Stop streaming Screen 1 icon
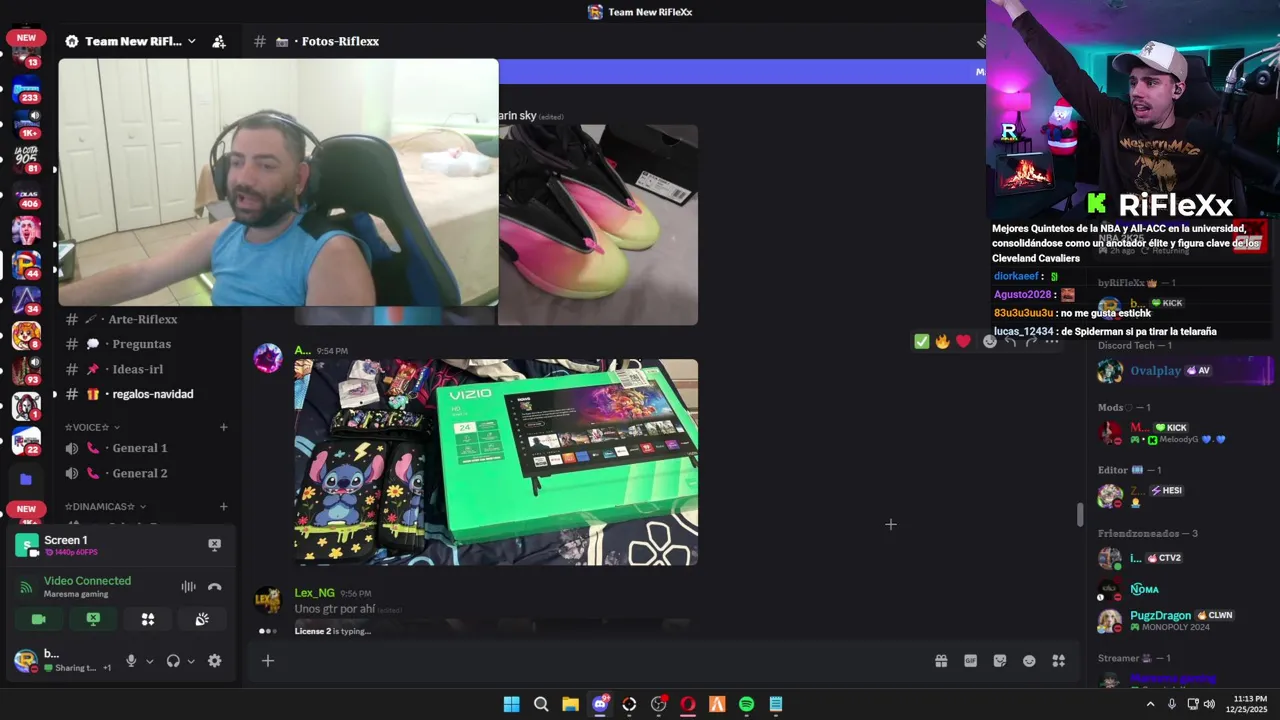The width and height of the screenshot is (1280, 720). pos(214,544)
